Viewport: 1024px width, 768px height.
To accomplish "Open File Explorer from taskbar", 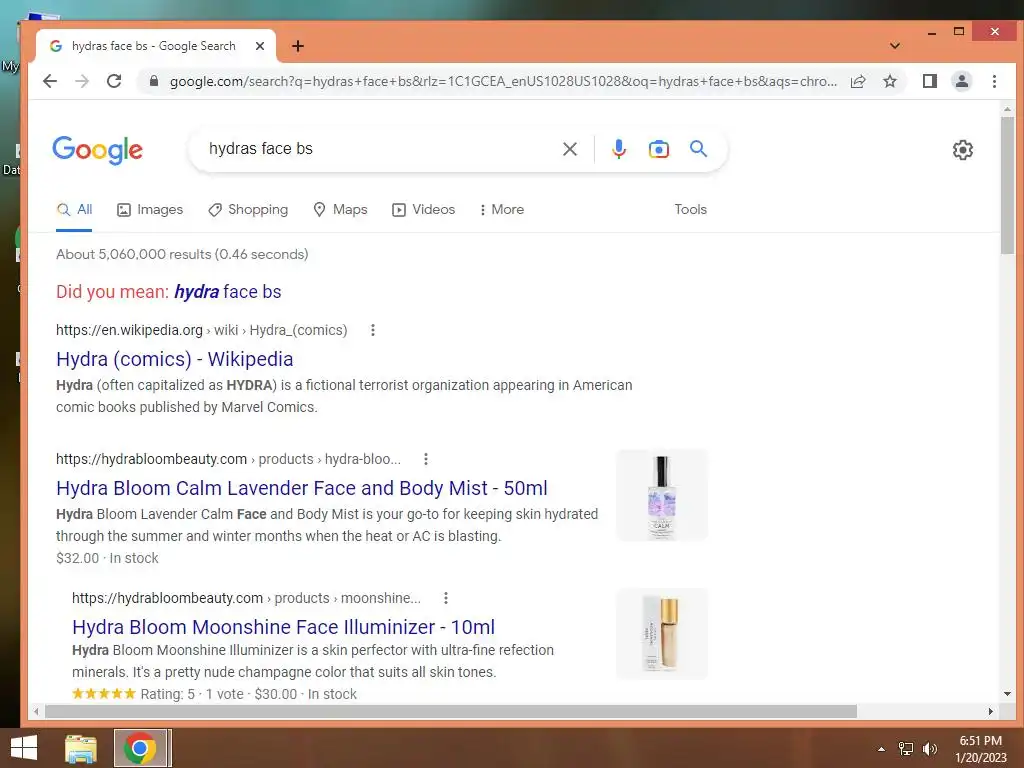I will [81, 748].
